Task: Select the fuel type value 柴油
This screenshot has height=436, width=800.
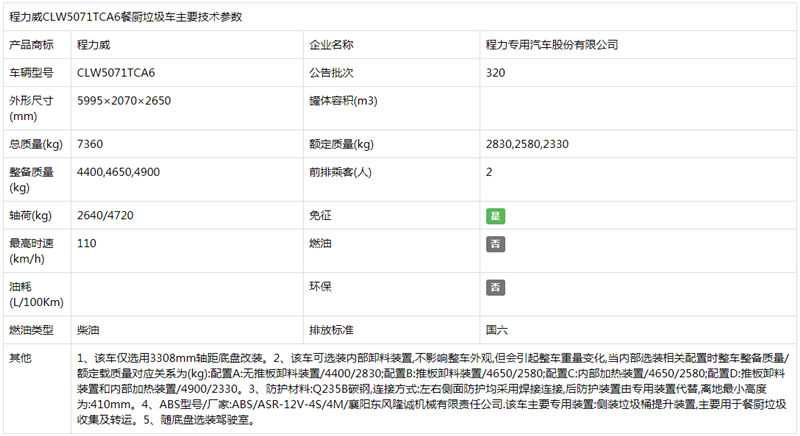Action: point(88,329)
